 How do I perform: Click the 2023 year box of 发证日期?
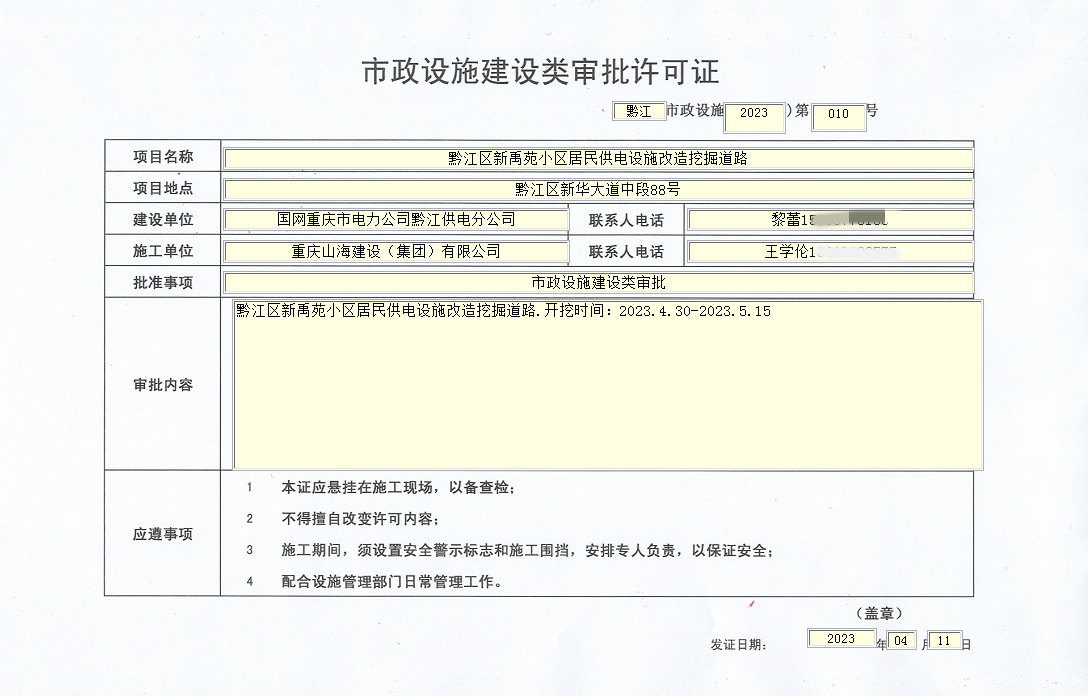841,638
